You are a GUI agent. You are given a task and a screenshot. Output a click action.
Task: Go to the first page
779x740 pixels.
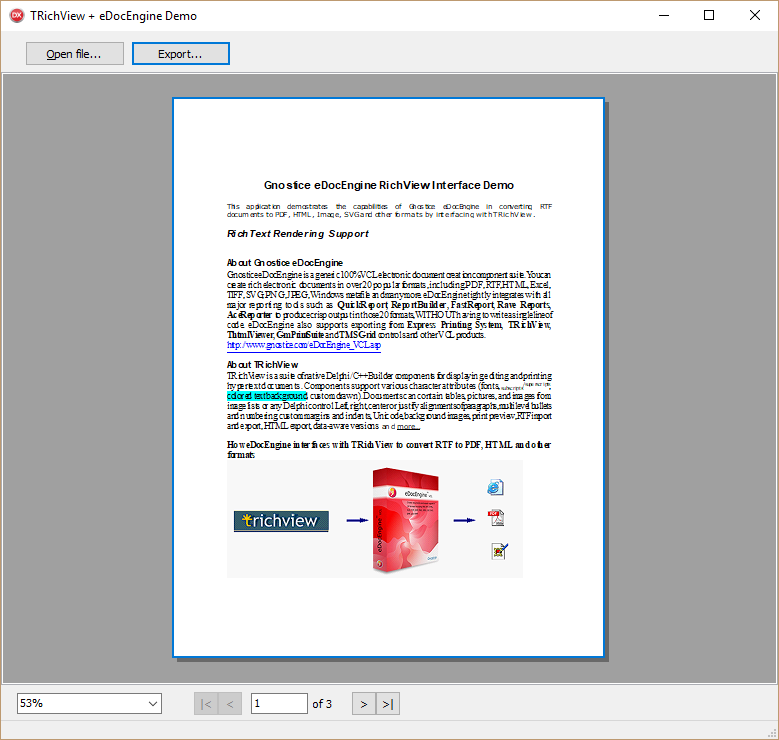(206, 704)
